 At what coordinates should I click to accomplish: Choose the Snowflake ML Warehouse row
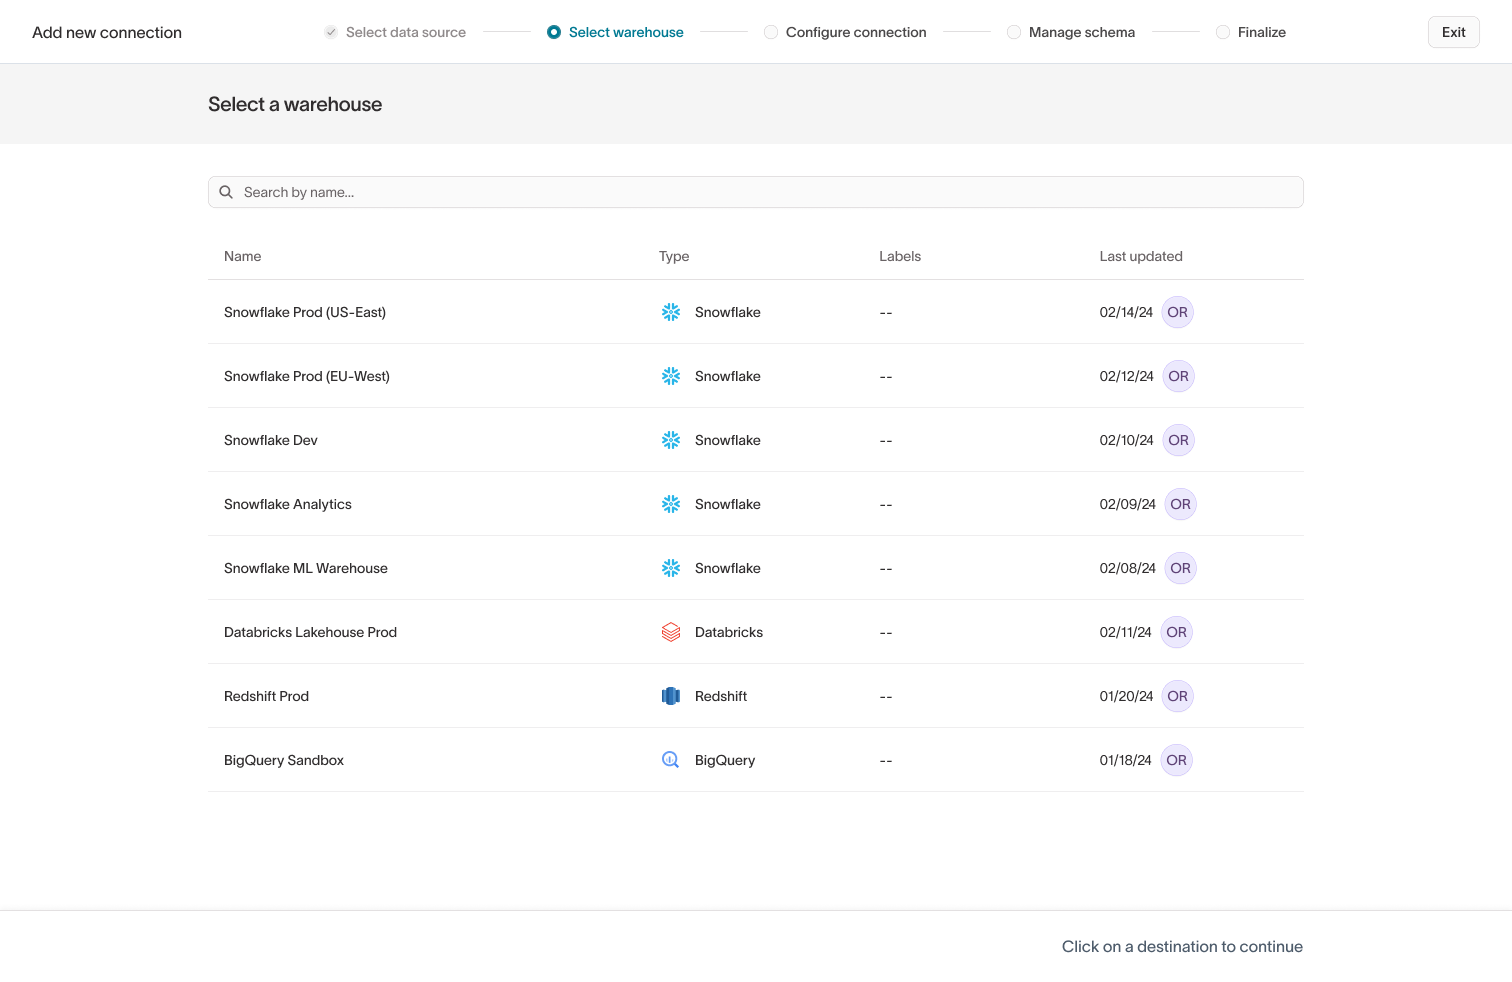coord(306,568)
